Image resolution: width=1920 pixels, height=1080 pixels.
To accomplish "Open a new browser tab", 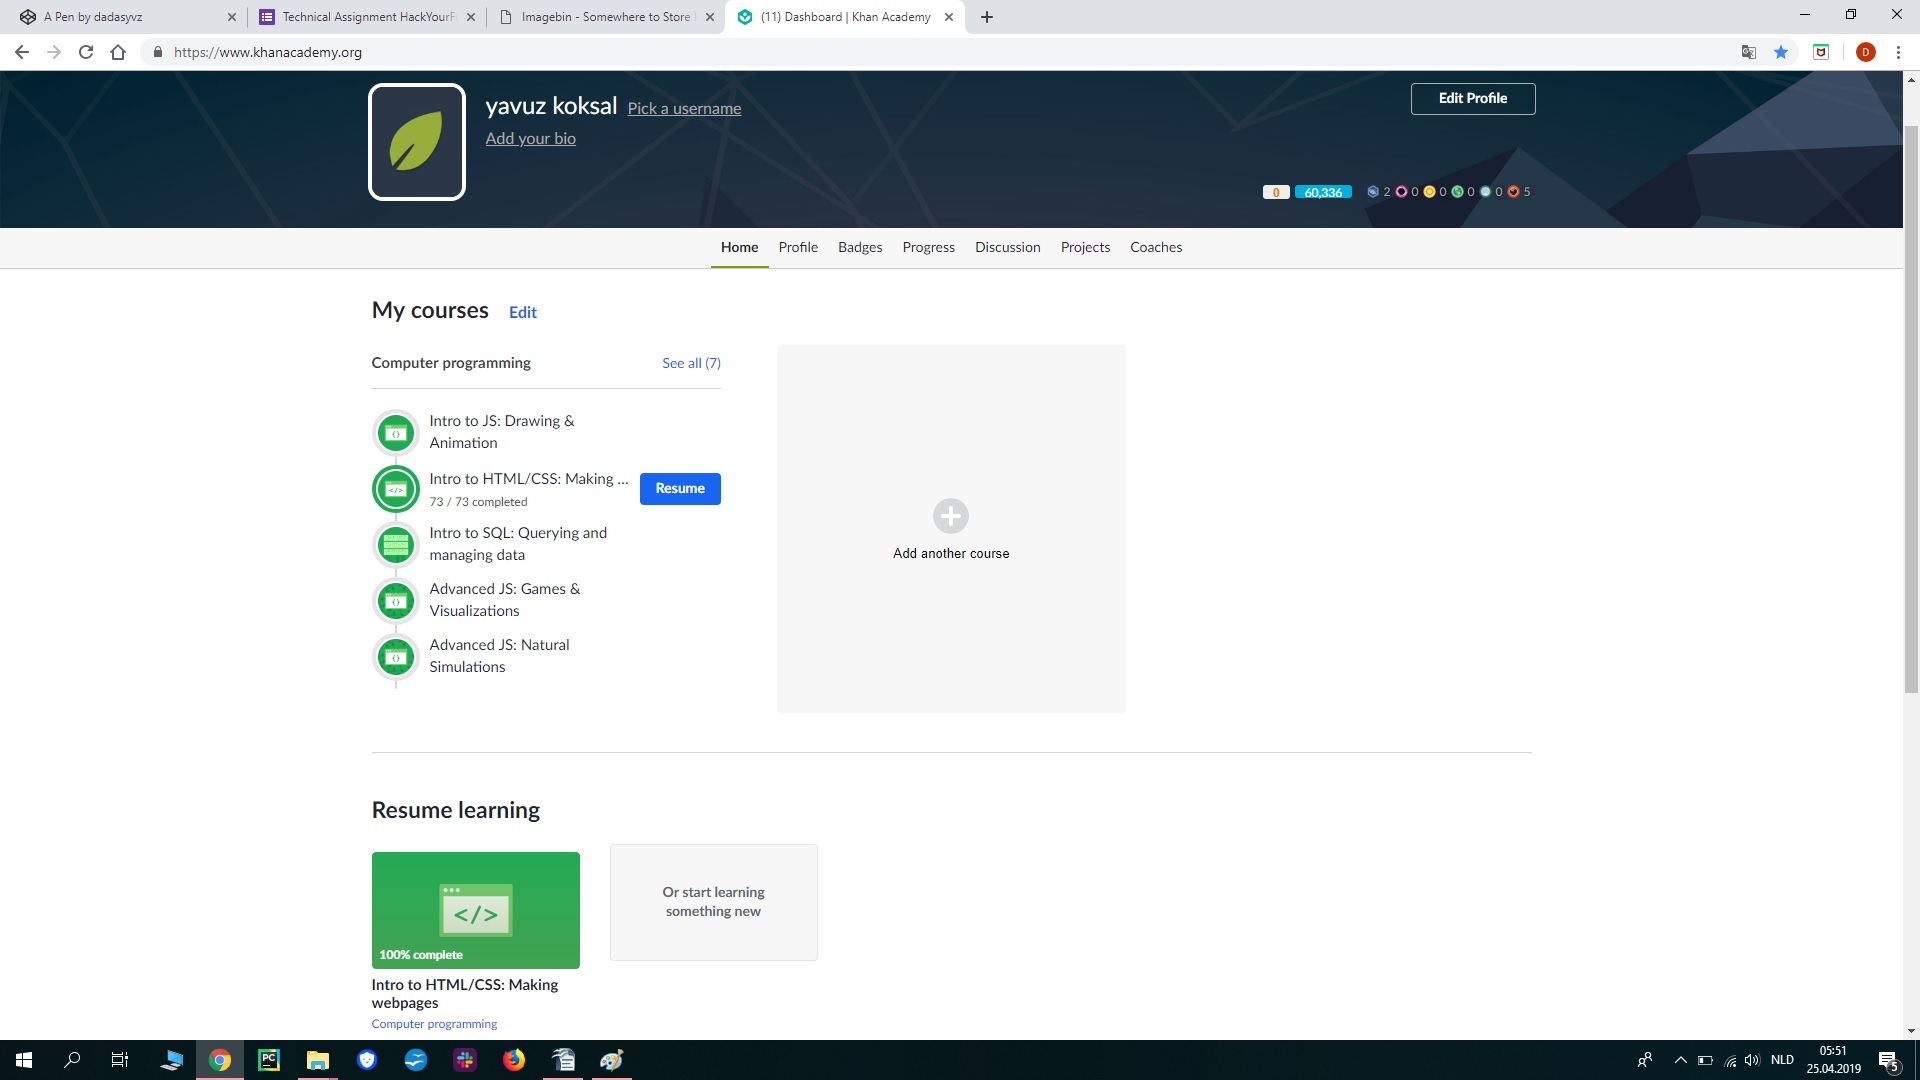I will (987, 17).
